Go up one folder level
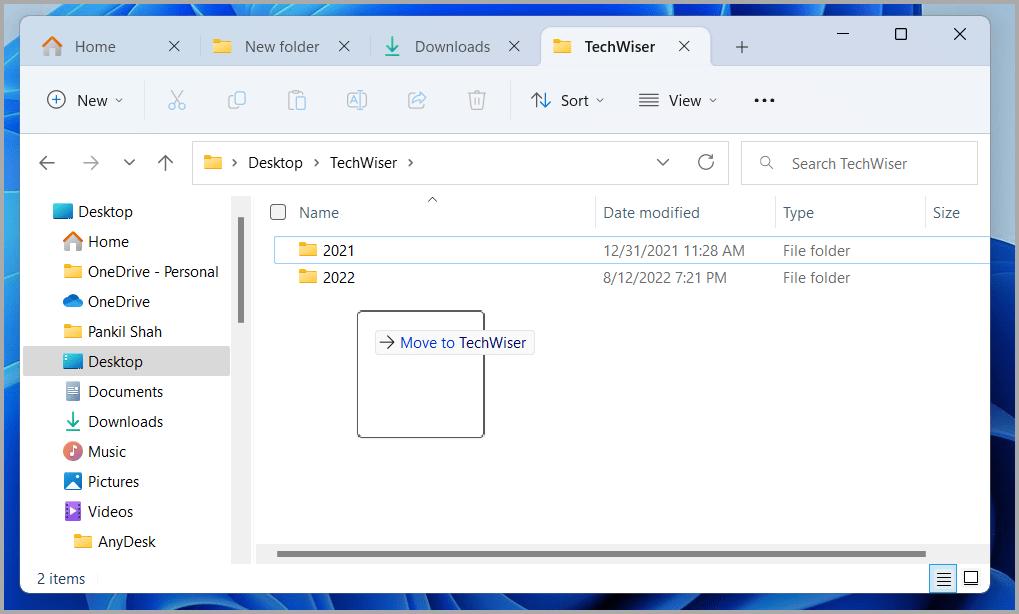Image resolution: width=1019 pixels, height=614 pixels. click(165, 162)
